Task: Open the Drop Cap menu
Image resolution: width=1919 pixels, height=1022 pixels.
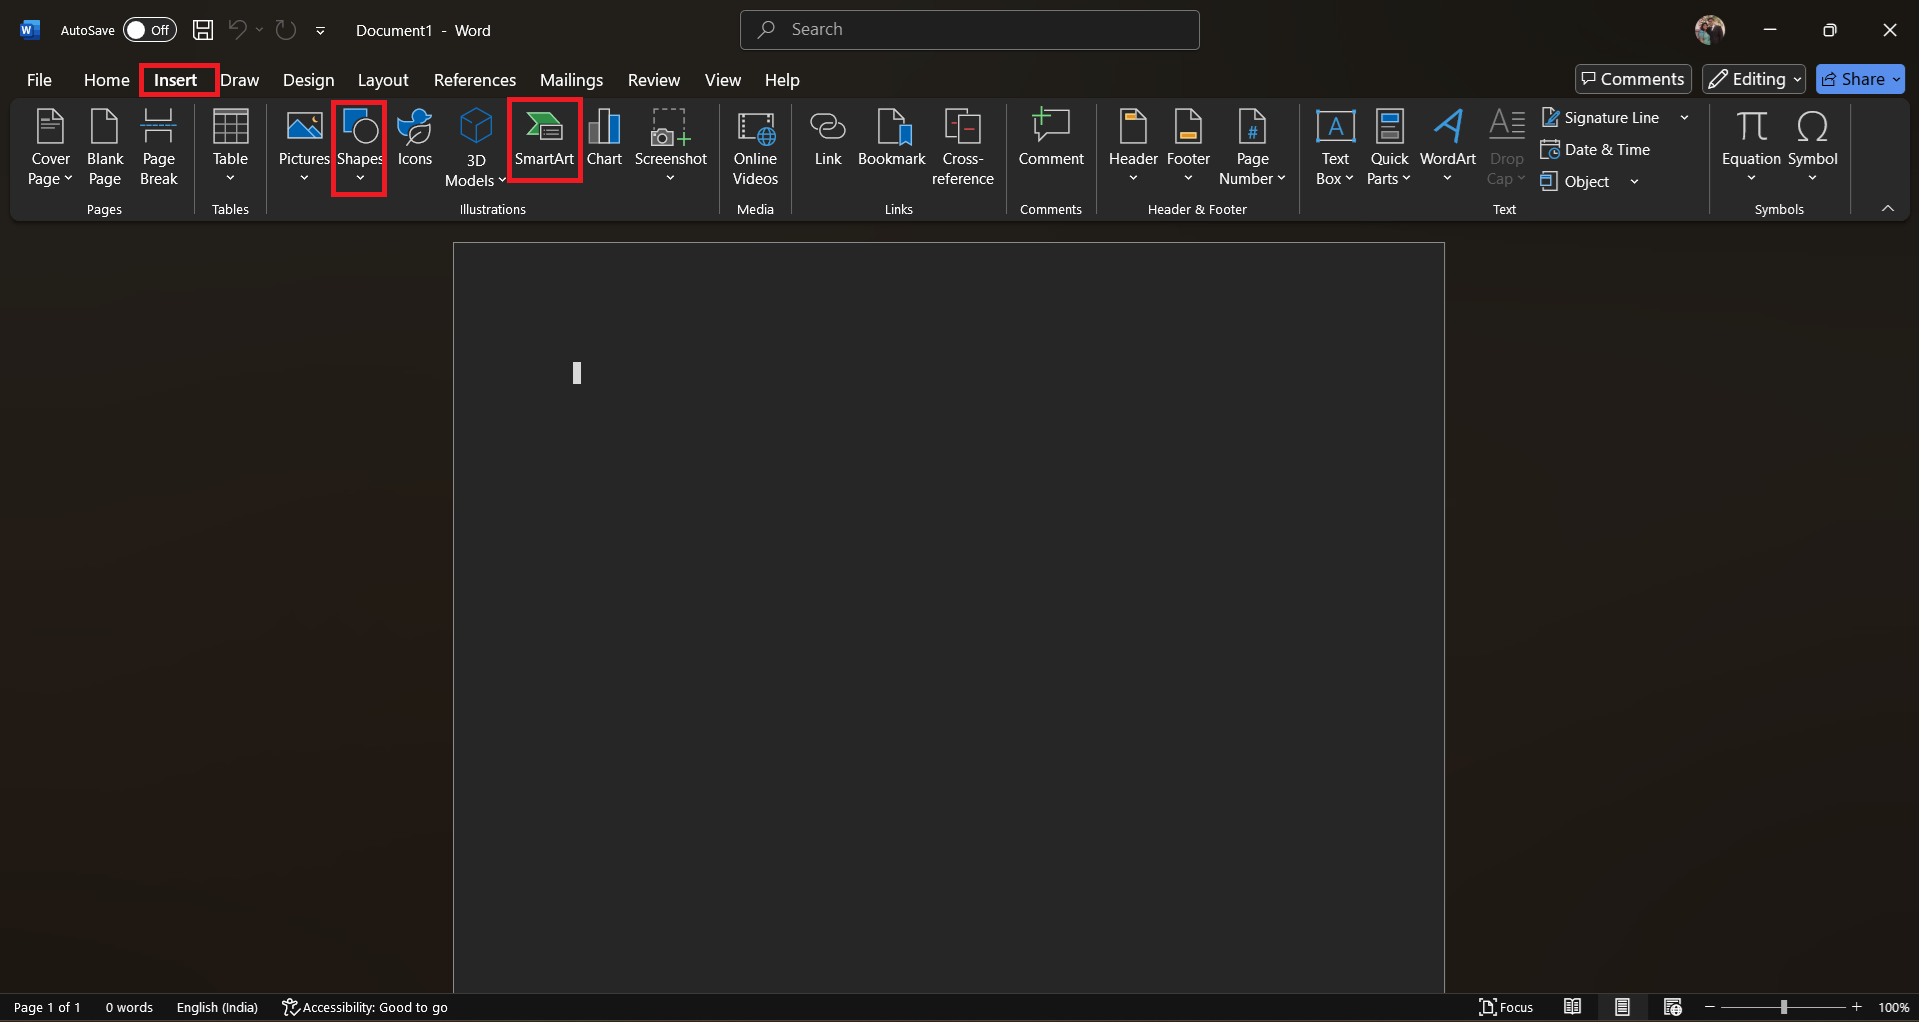Action: (1506, 147)
